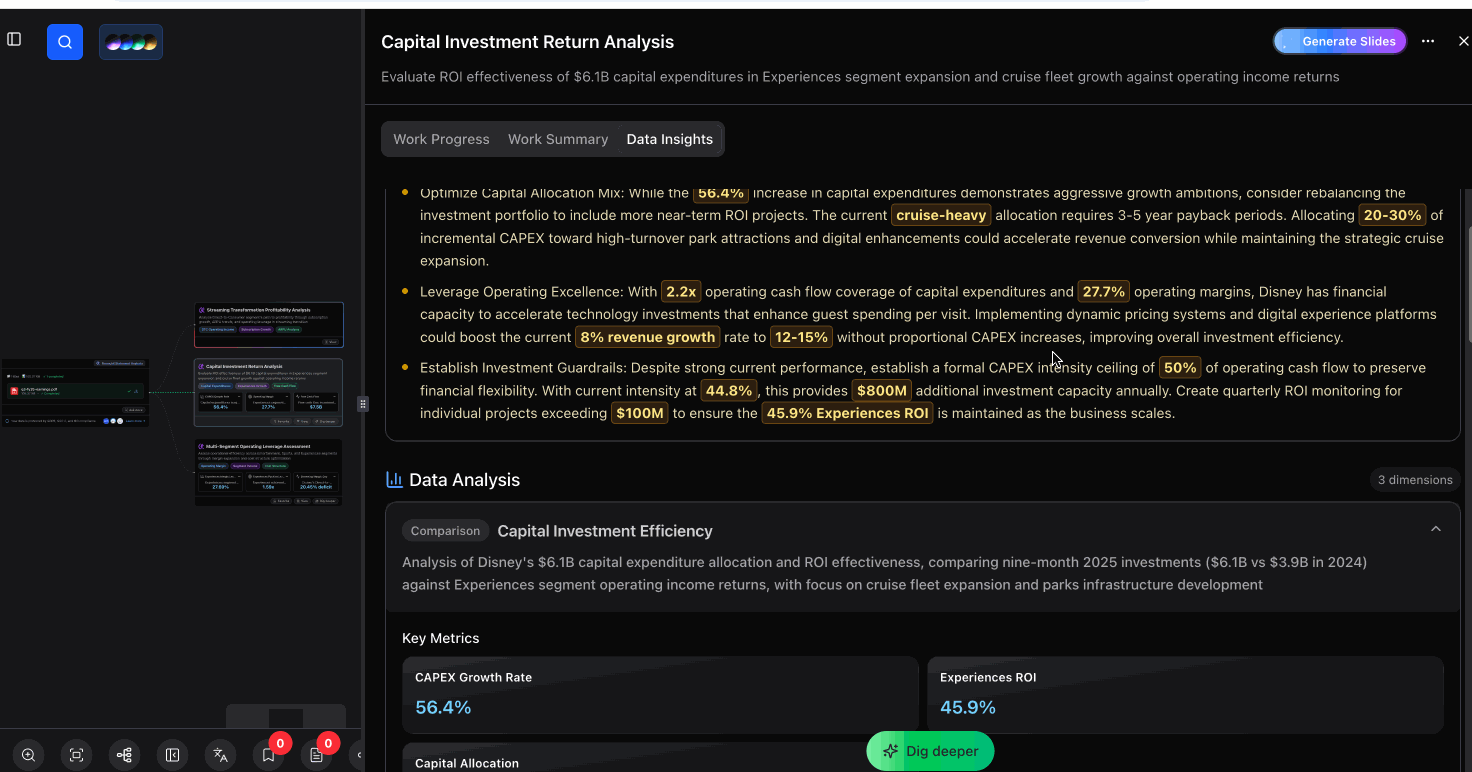Image resolution: width=1472 pixels, height=772 pixels.
Task: Switch to the Work Progress tab
Action: (441, 139)
